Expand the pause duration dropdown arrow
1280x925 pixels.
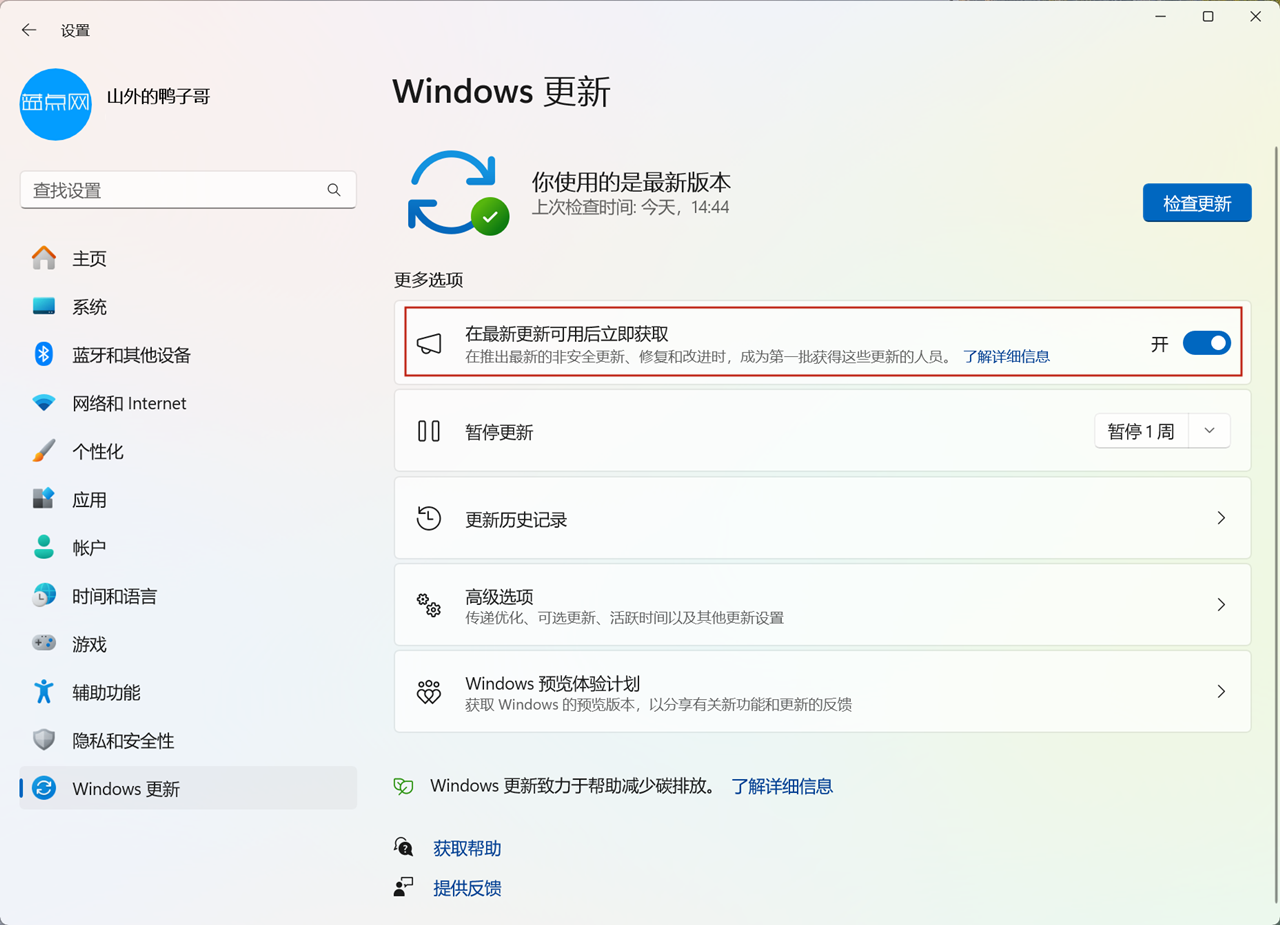point(1209,431)
